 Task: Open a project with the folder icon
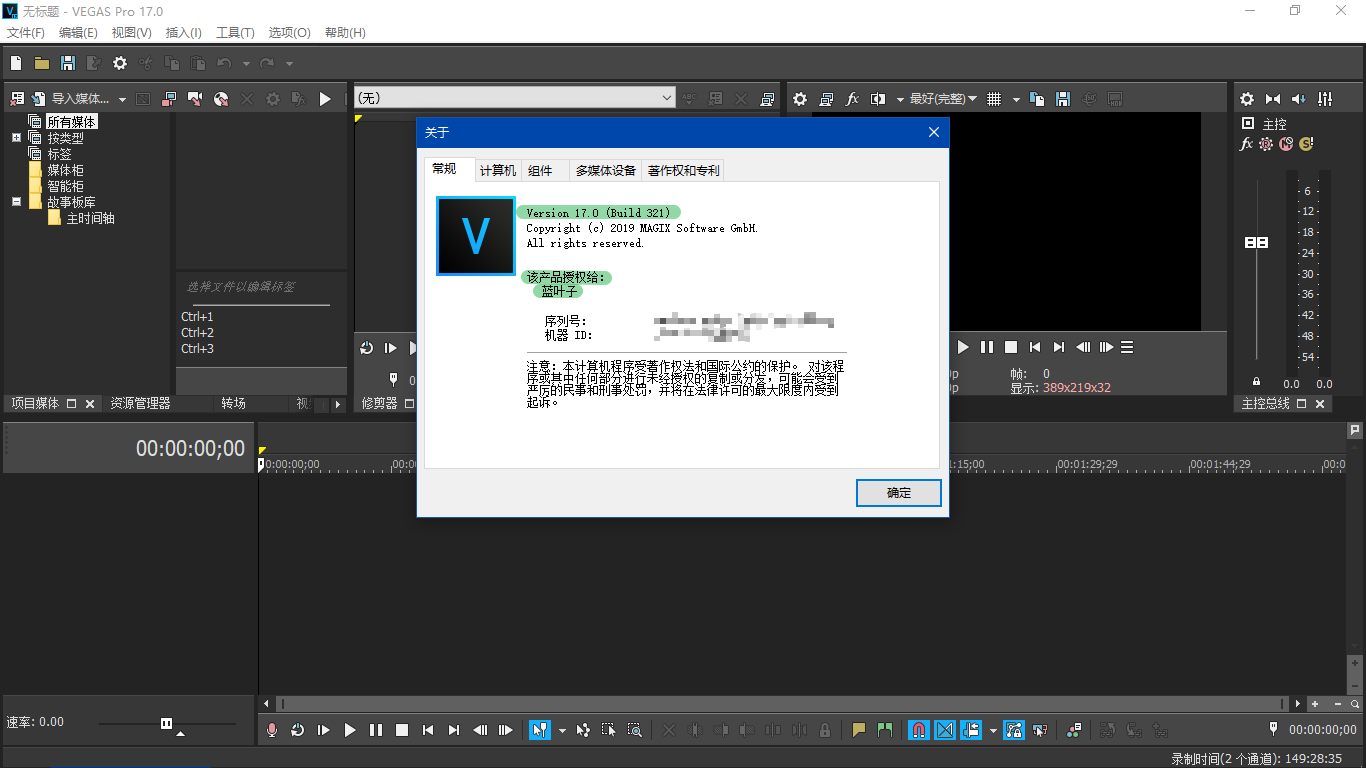(42, 63)
